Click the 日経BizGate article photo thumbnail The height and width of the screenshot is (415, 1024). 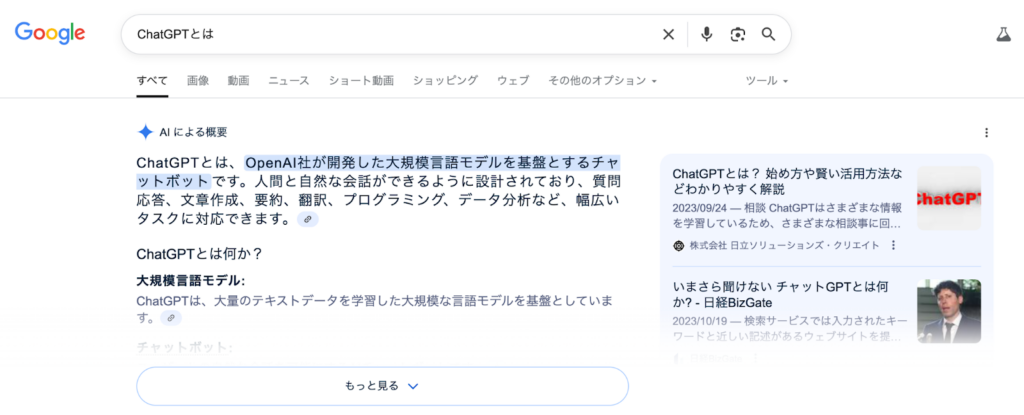949,311
